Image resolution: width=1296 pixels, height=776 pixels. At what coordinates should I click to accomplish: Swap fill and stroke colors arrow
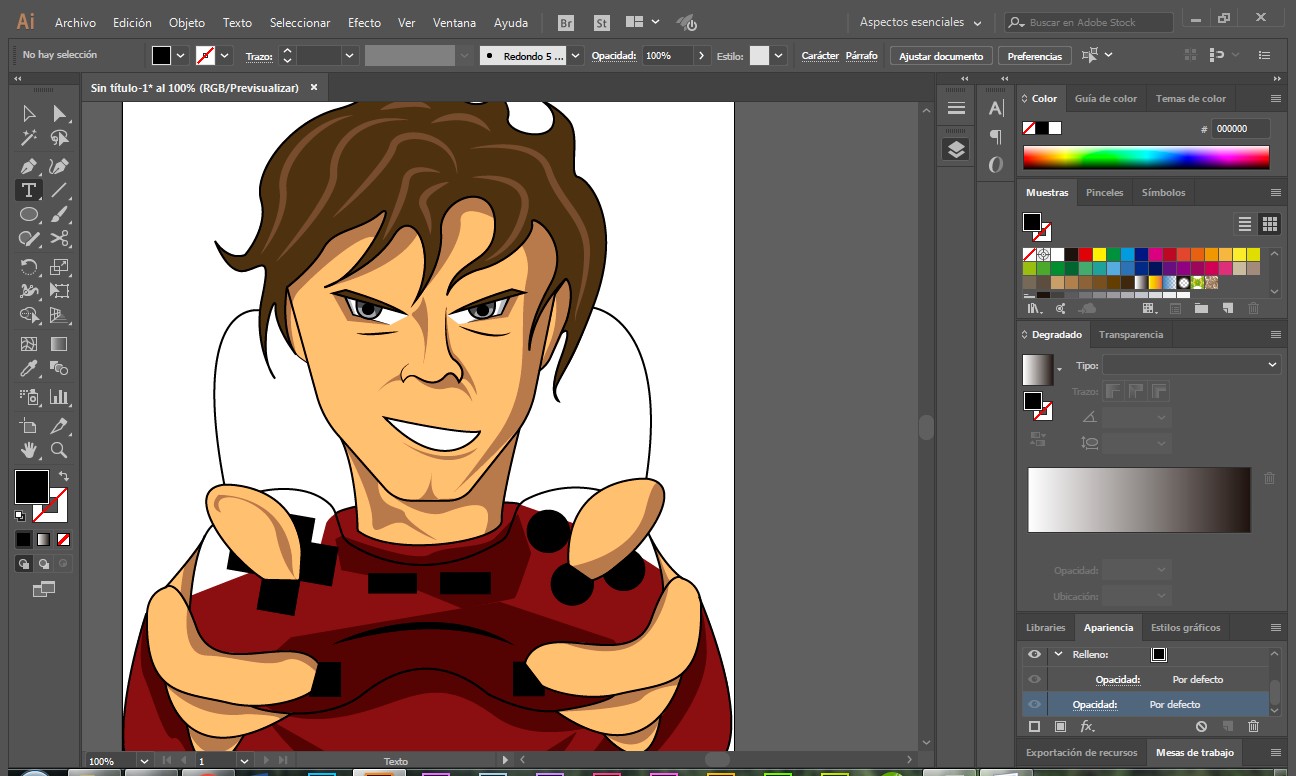[x=64, y=476]
